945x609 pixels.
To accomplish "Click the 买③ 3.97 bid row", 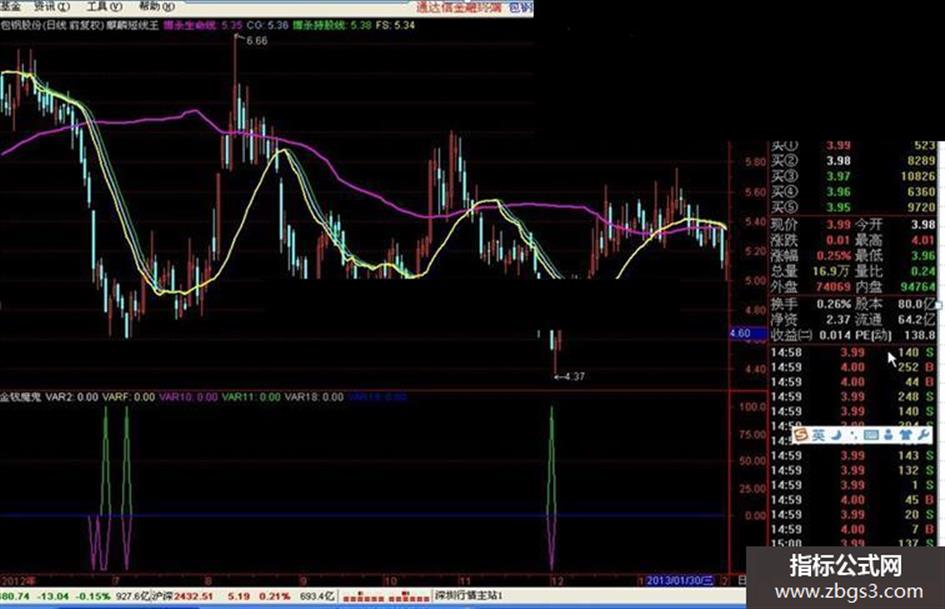I will (x=853, y=177).
